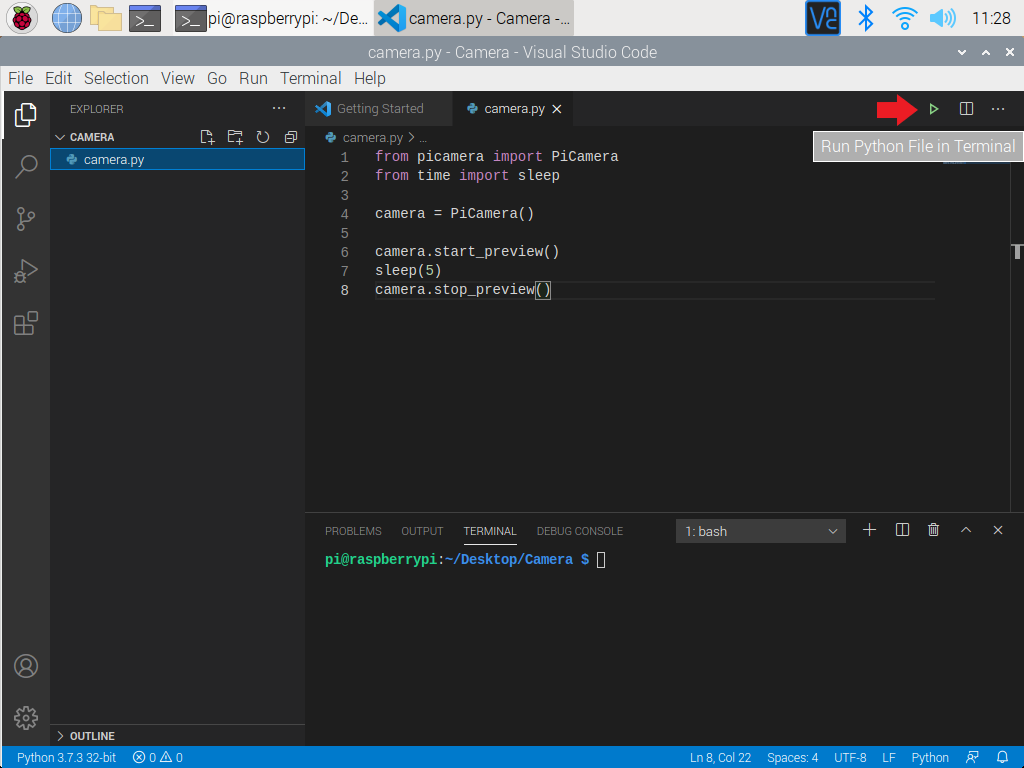The width and height of the screenshot is (1024, 768).
Task: Click the Spaces: 4 indentation setting
Action: point(792,757)
